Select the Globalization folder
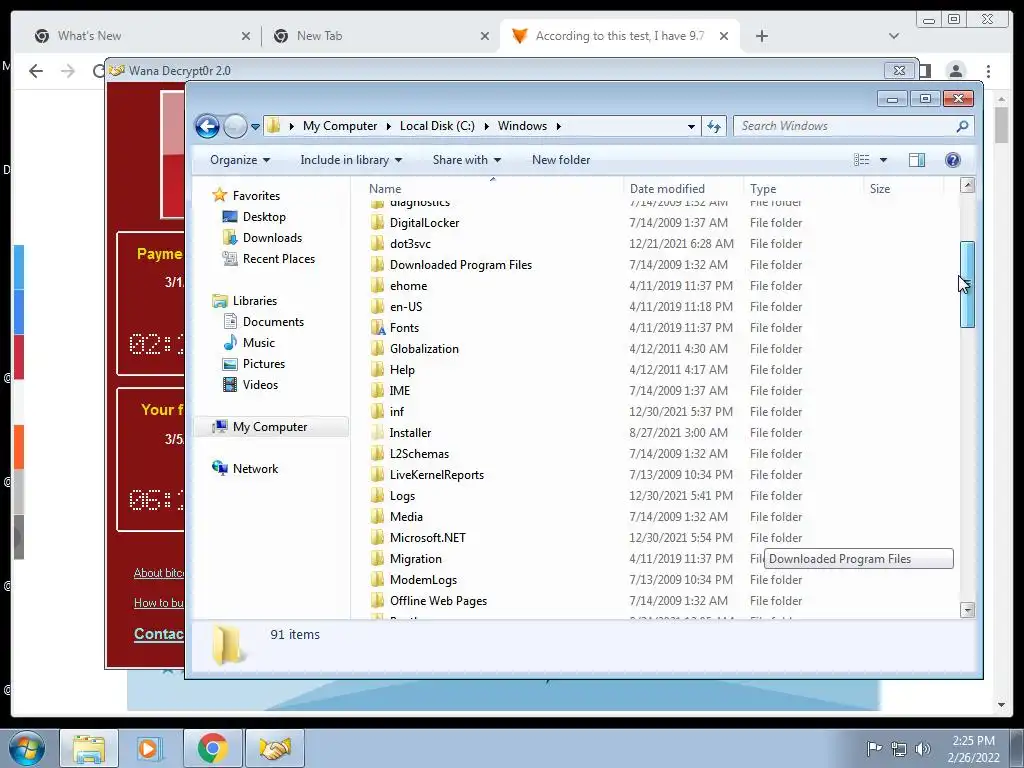The height and width of the screenshot is (768, 1024). tap(424, 349)
